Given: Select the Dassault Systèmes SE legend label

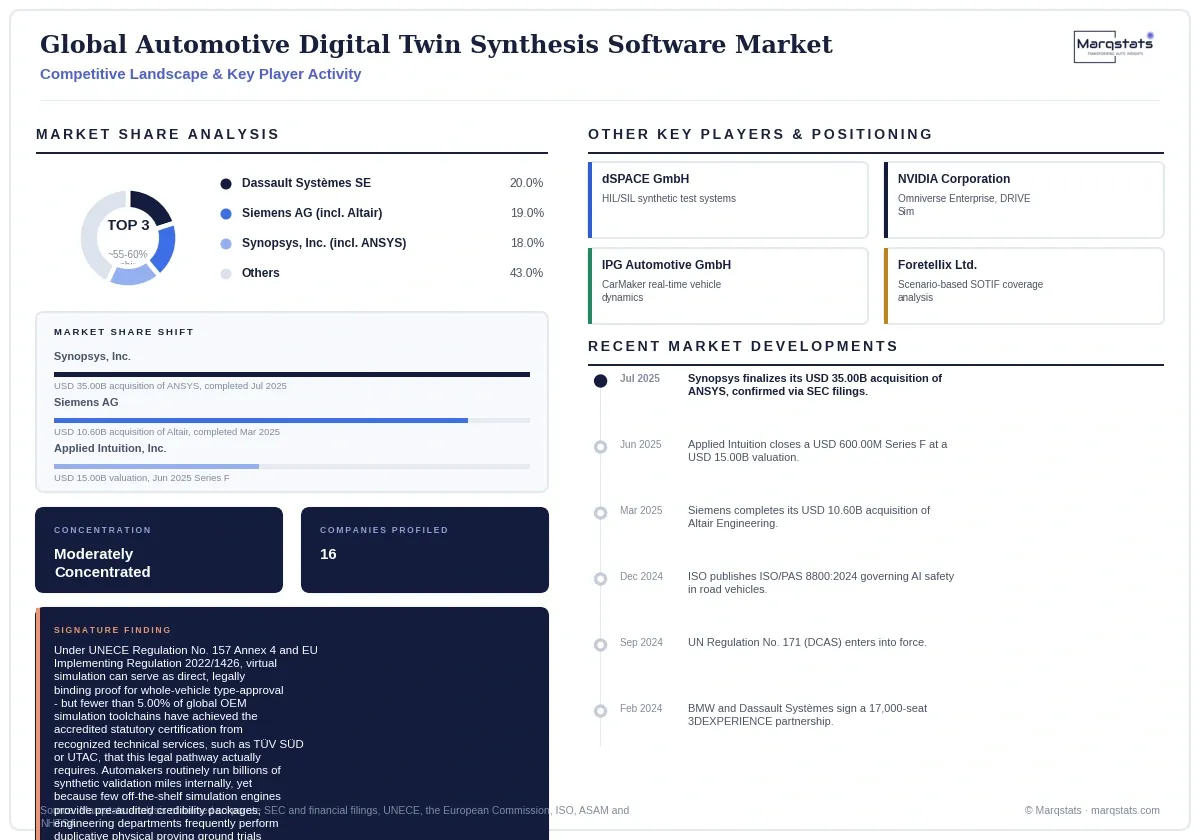Looking at the screenshot, I should coord(306,183).
